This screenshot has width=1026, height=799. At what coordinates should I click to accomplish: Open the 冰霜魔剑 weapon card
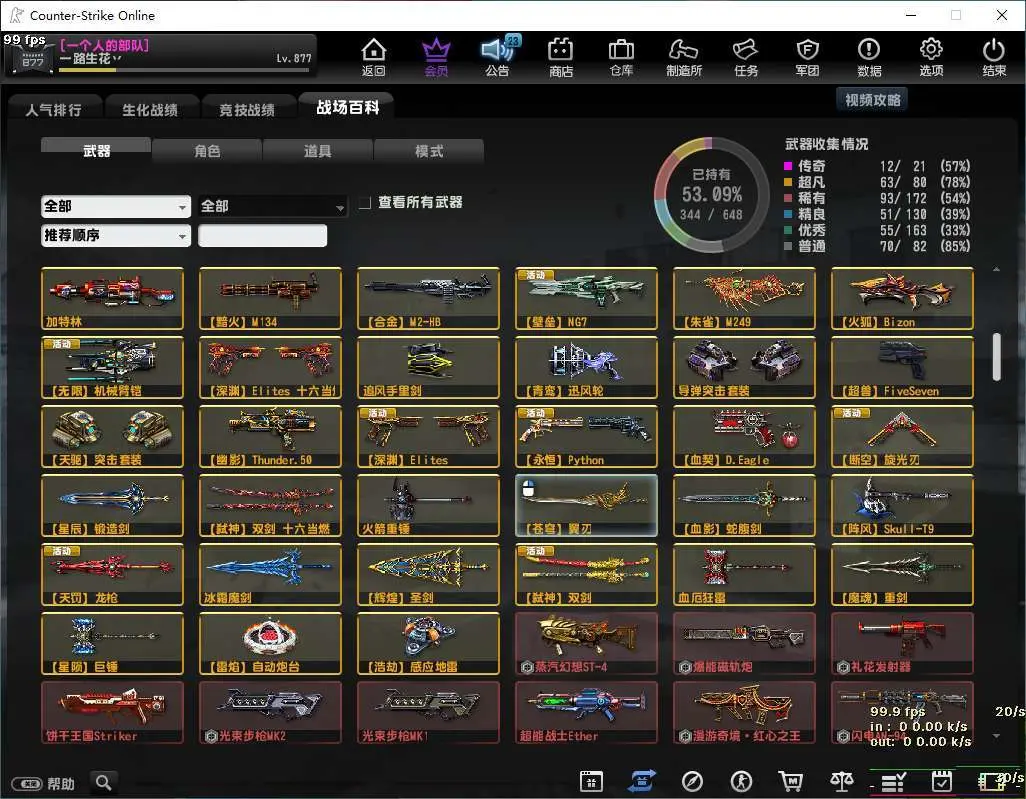(x=270, y=575)
